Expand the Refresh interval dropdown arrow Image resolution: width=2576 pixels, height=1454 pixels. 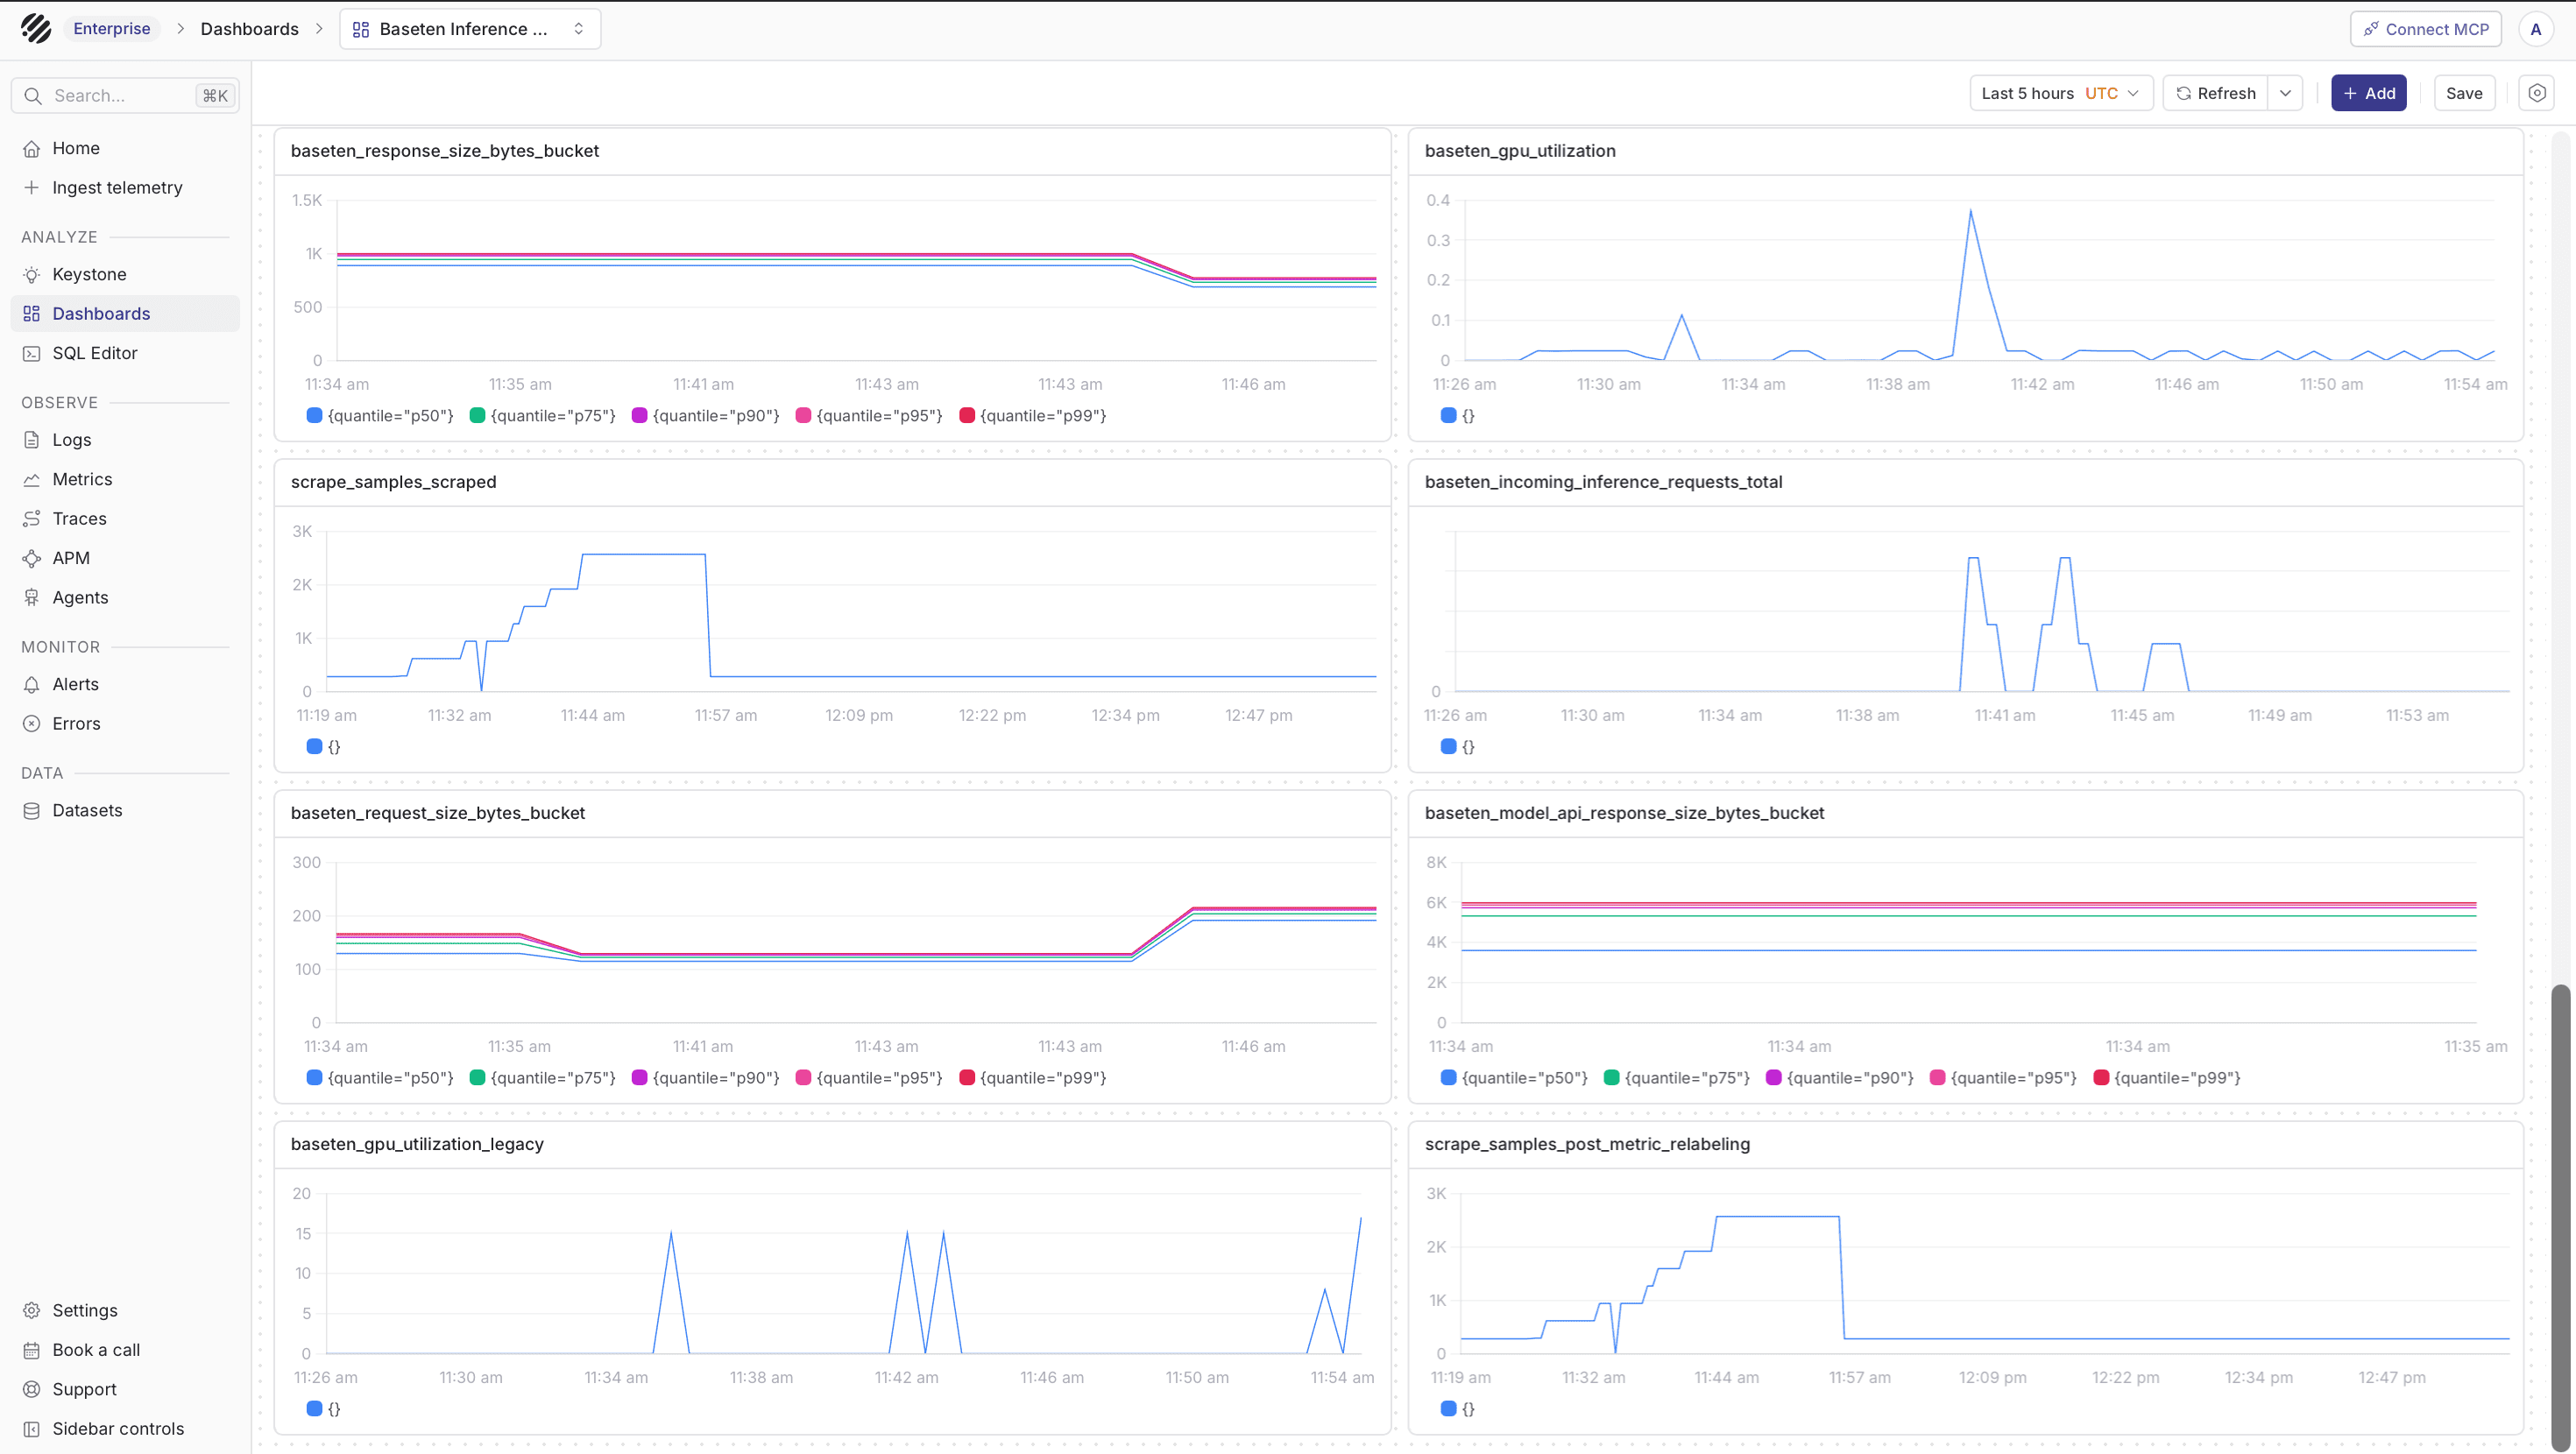coord(2286,93)
